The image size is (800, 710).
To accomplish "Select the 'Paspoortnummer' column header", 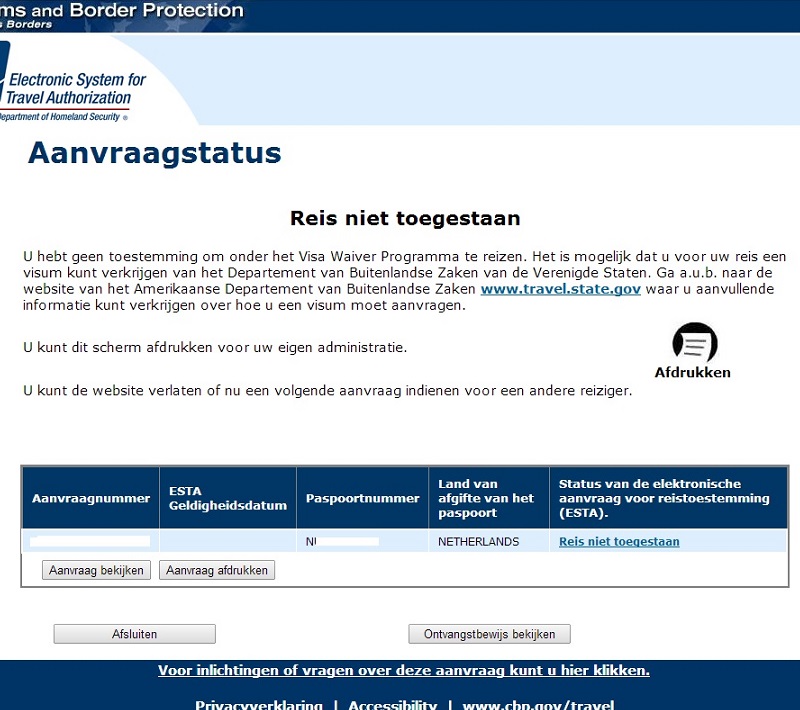I will (362, 498).
